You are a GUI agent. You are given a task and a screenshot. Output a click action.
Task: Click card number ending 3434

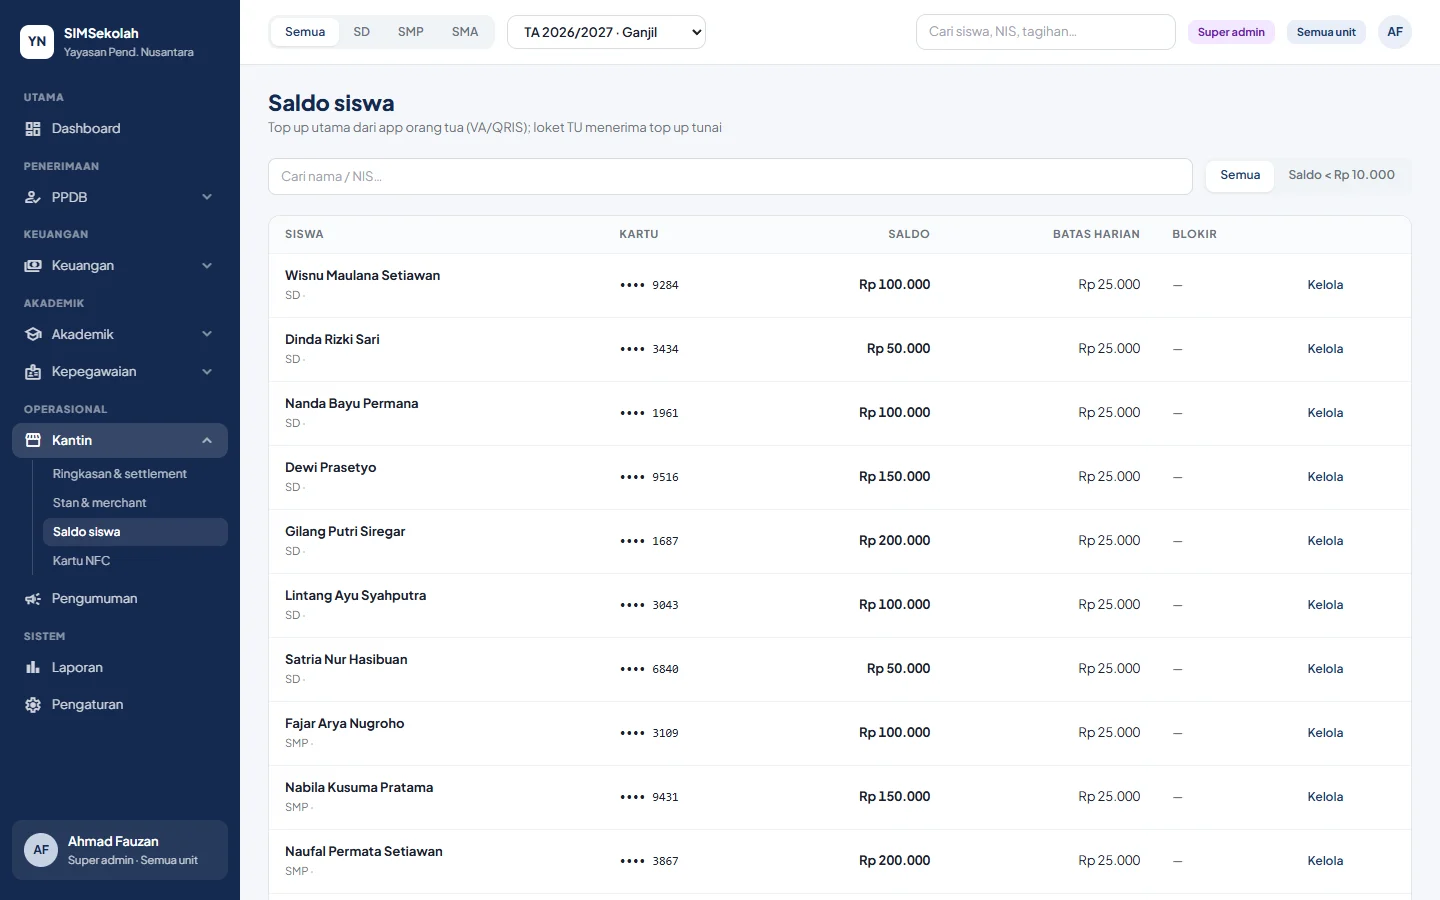pos(649,349)
